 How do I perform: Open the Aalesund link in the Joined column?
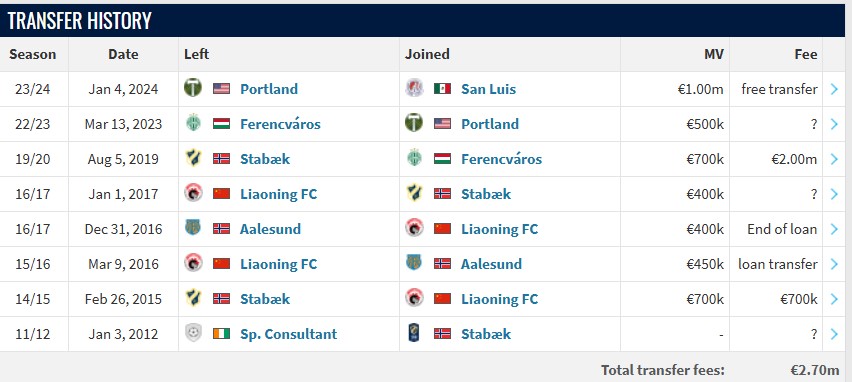(x=491, y=264)
